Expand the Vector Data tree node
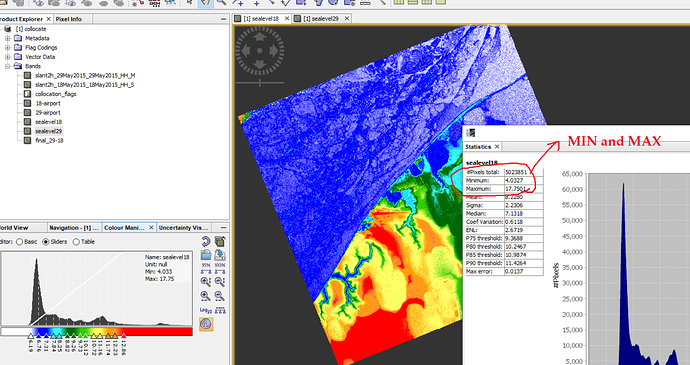The image size is (690, 365). [7, 57]
